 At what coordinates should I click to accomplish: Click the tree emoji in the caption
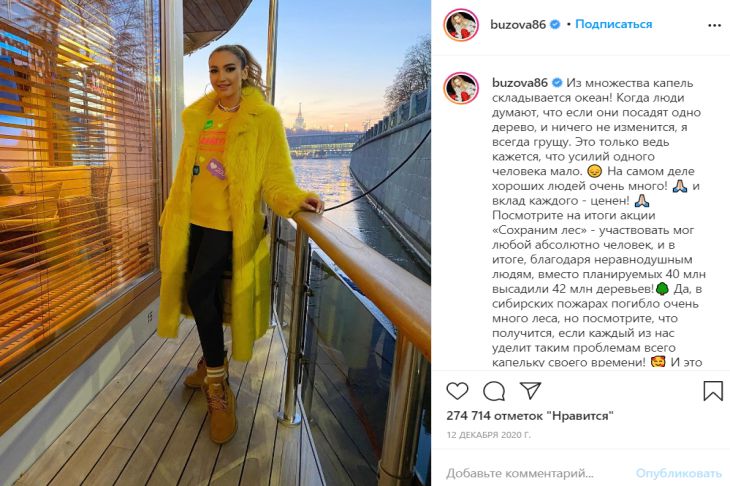(662, 289)
